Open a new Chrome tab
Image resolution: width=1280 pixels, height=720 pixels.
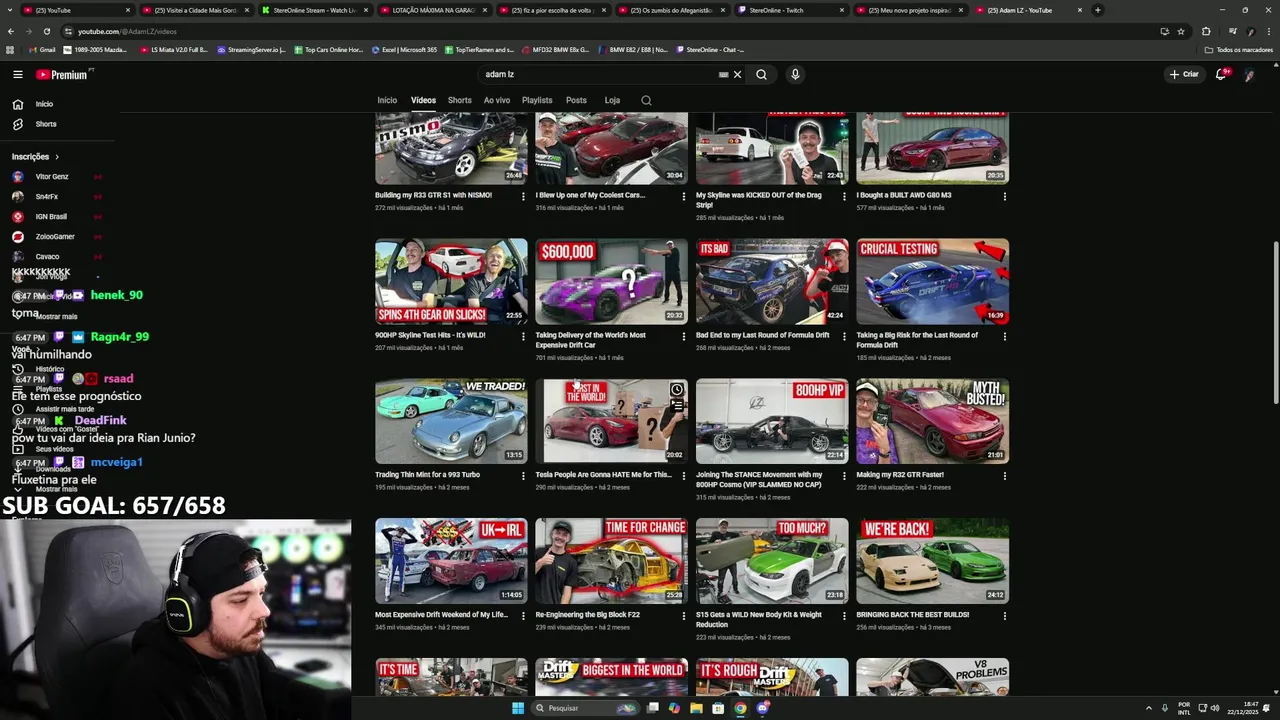(x=1097, y=10)
